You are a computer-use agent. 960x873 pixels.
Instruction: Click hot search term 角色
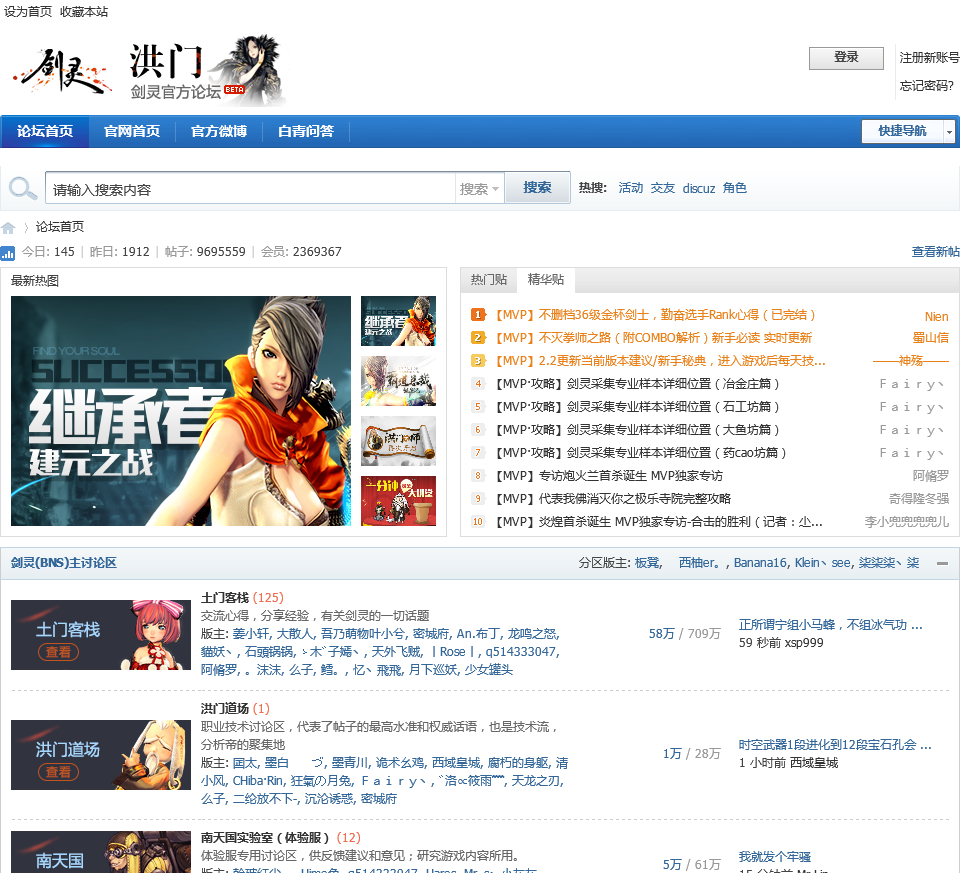[735, 188]
